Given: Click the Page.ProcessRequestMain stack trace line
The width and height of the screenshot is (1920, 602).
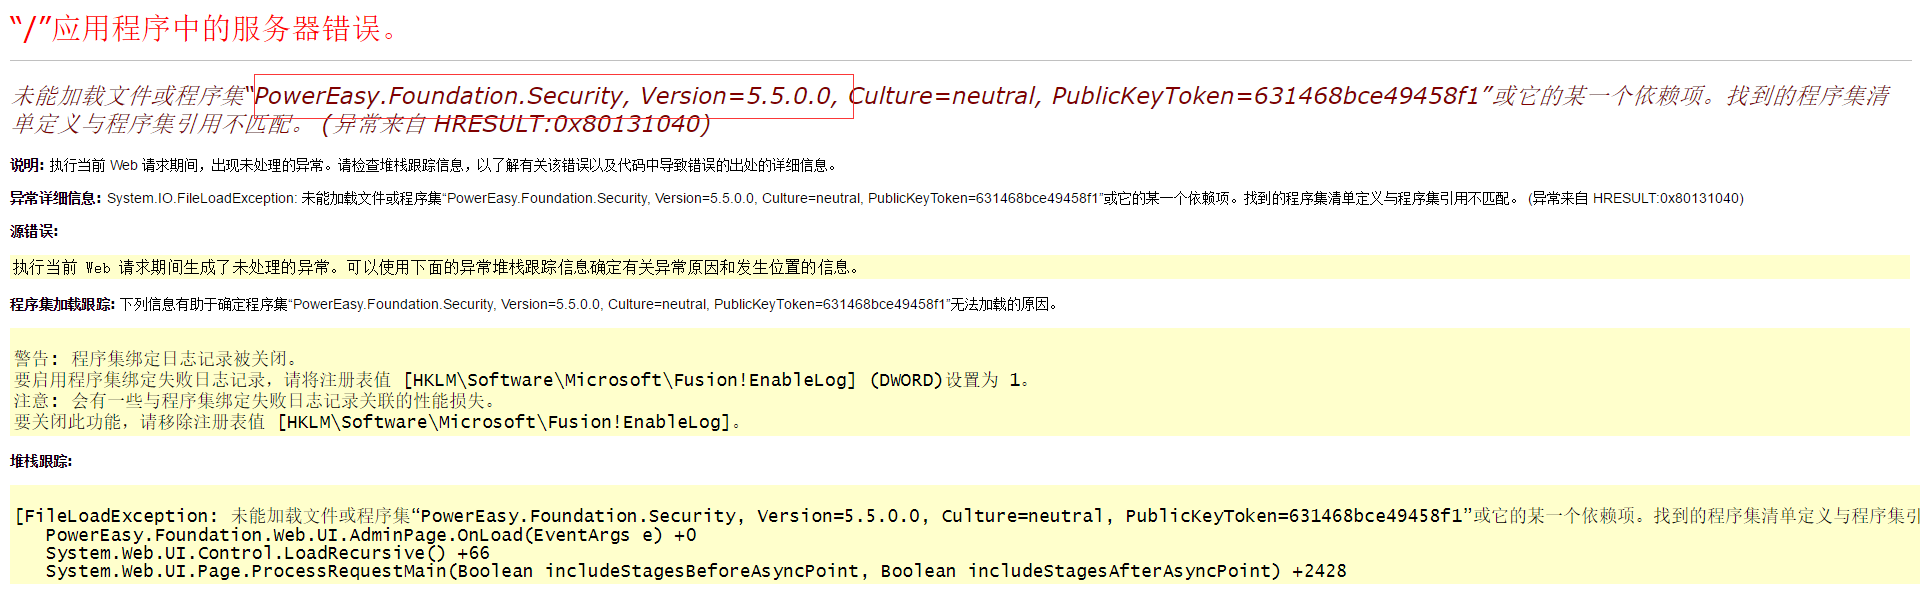Looking at the screenshot, I should coord(695,571).
